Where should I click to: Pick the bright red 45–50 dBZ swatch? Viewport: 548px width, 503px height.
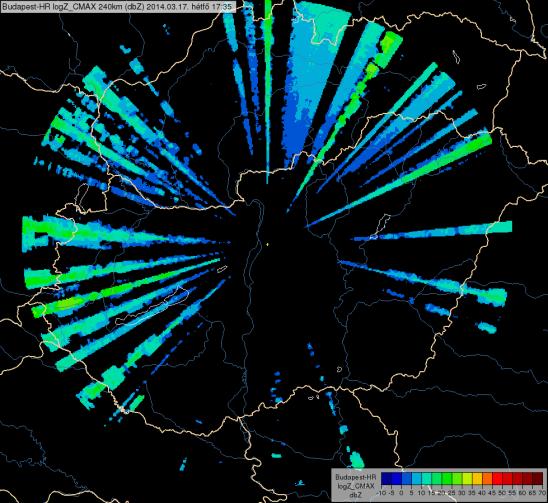click(497, 478)
